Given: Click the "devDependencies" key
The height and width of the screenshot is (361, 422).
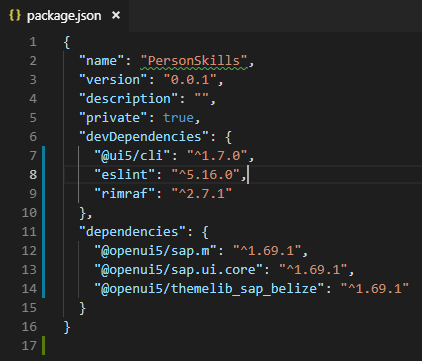Looking at the screenshot, I should pyautogui.click(x=144, y=137).
